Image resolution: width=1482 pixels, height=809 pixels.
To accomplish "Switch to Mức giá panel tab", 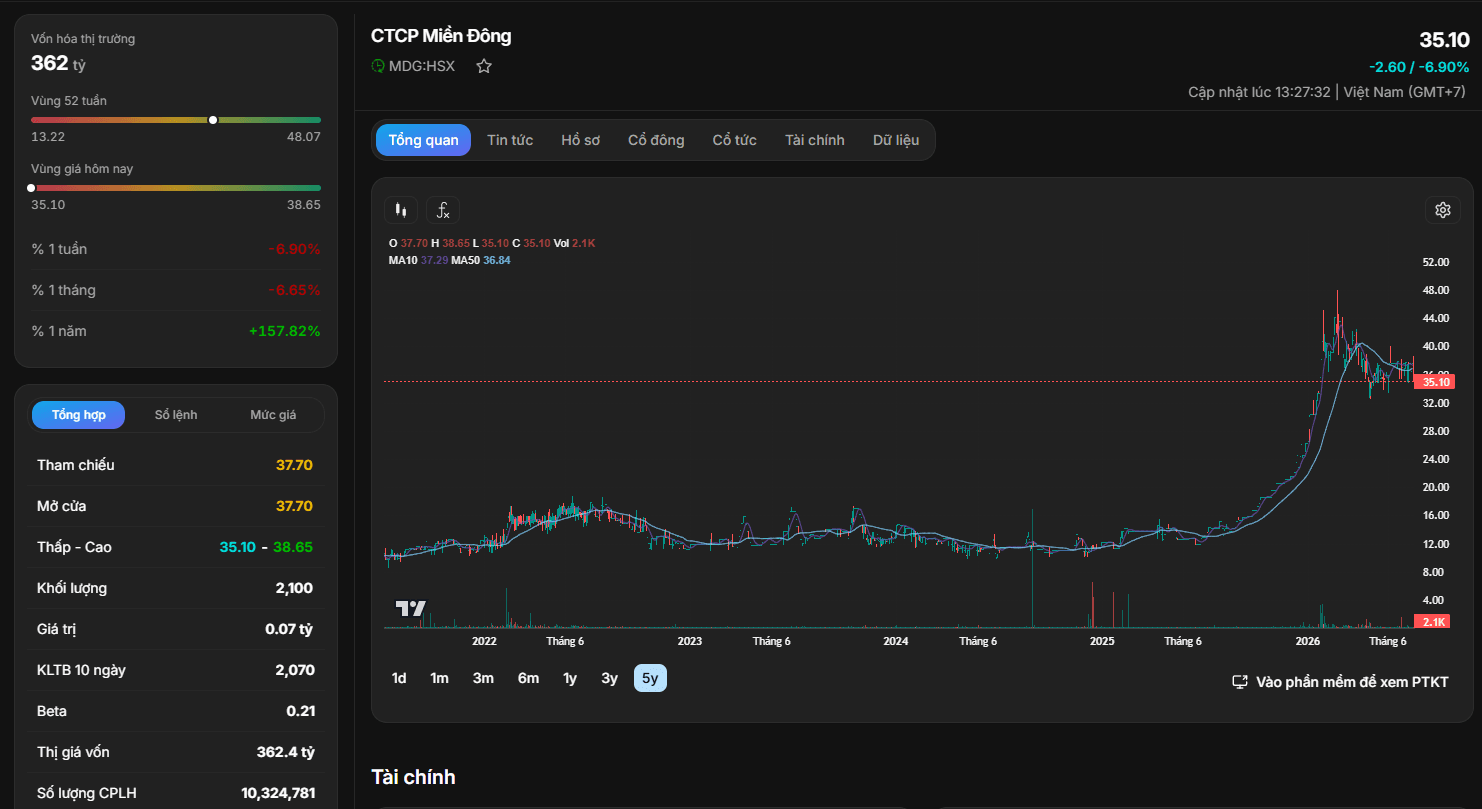I will click(273, 415).
